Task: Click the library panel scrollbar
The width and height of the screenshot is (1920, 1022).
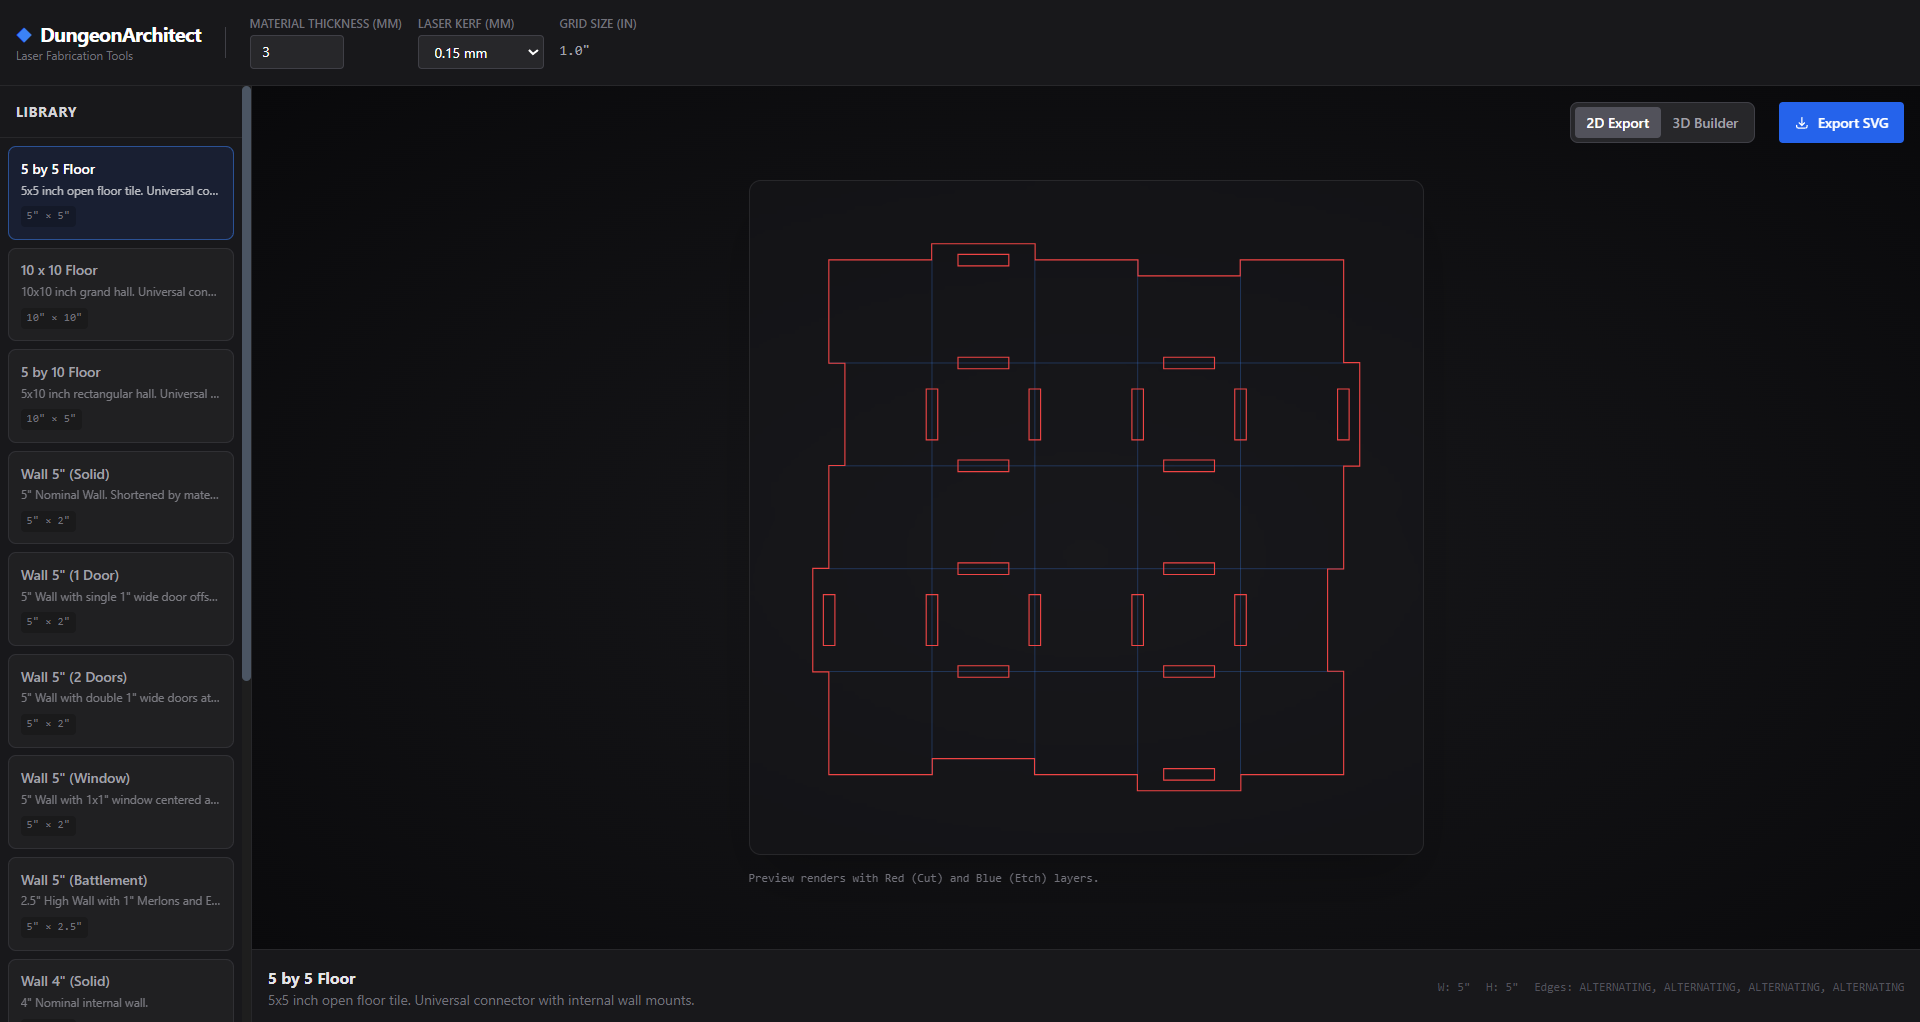Action: [246, 384]
